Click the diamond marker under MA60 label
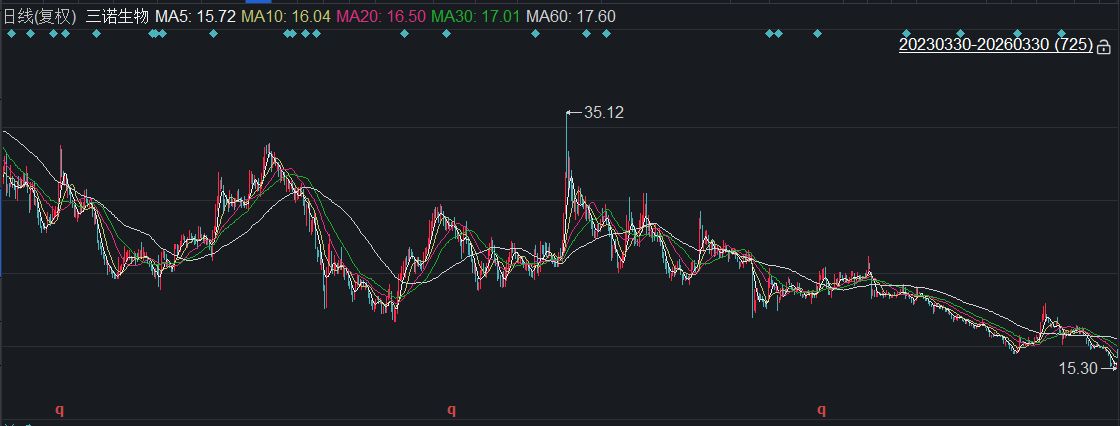This screenshot has height=426, width=1120. click(x=535, y=34)
